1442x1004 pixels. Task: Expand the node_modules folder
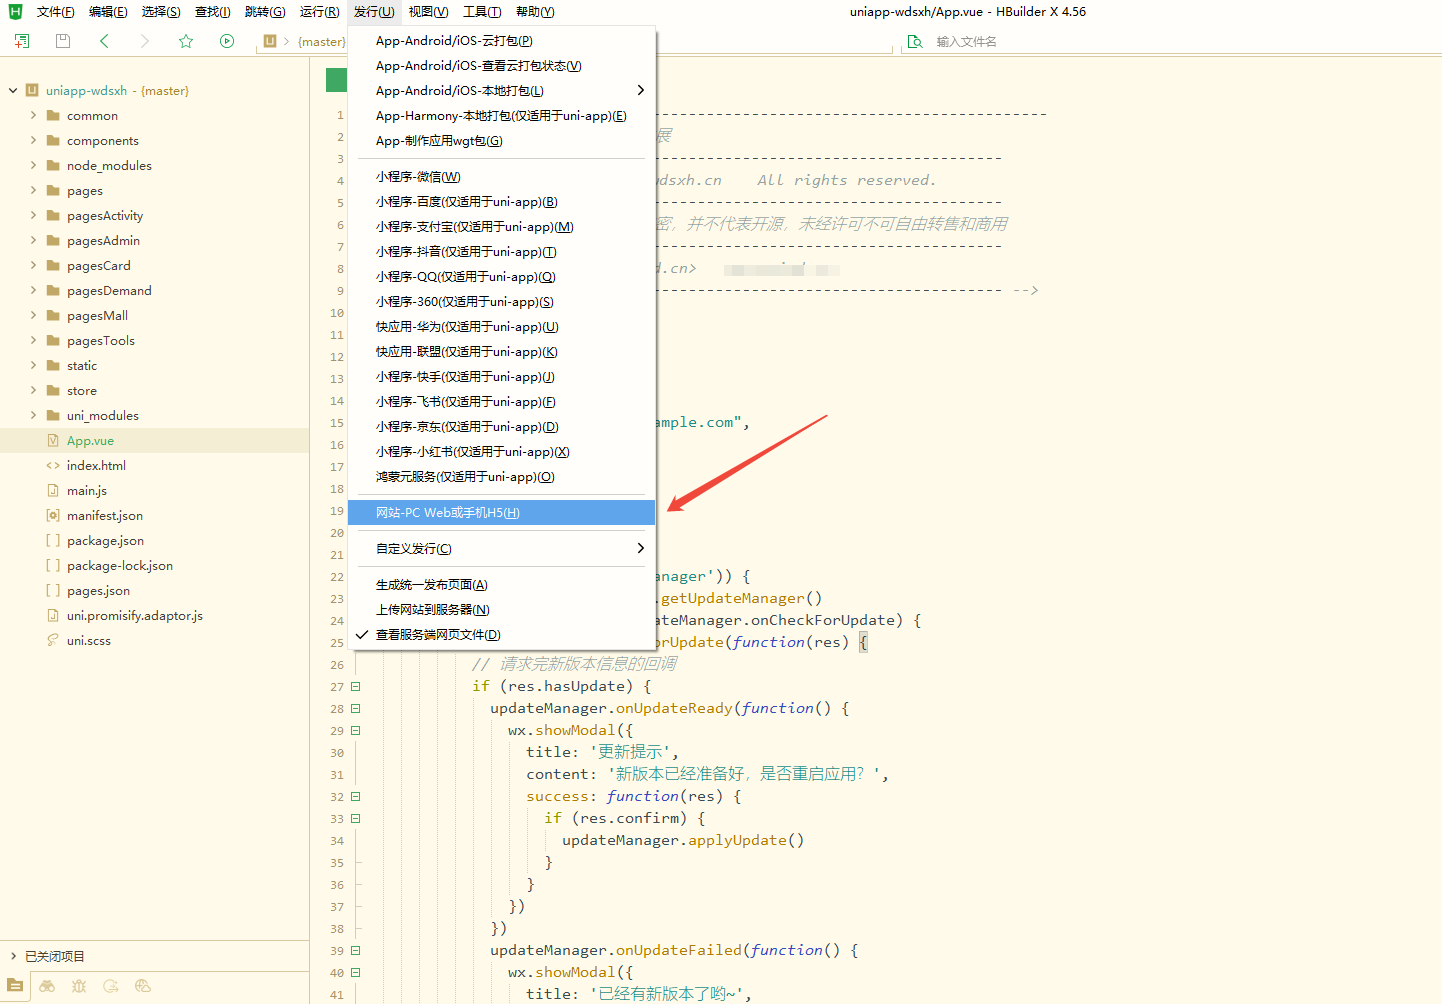pos(33,165)
